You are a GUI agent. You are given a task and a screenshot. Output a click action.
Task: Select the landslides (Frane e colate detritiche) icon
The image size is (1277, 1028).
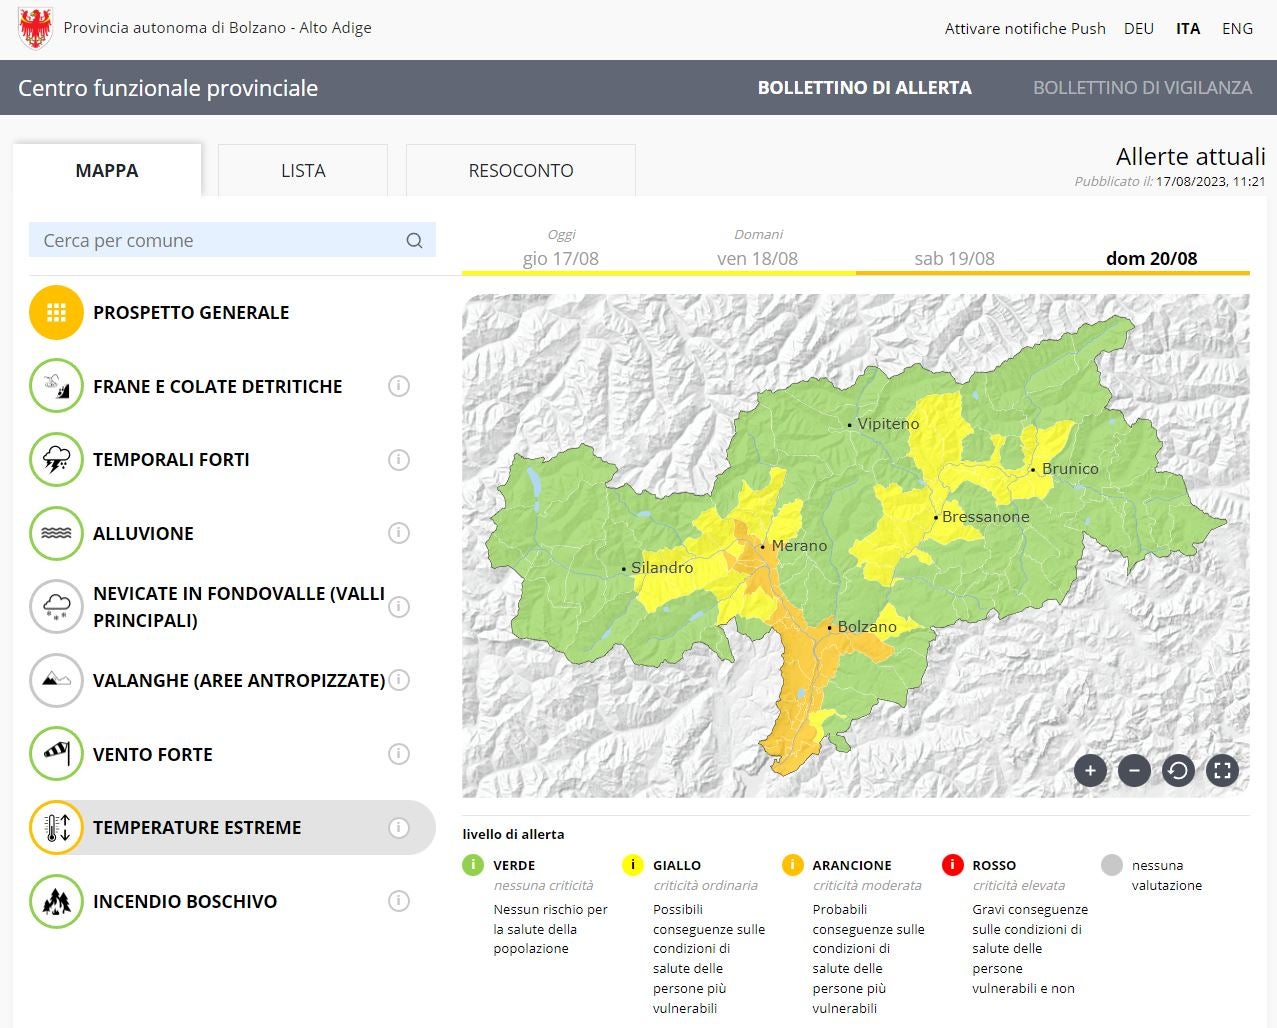[56, 386]
